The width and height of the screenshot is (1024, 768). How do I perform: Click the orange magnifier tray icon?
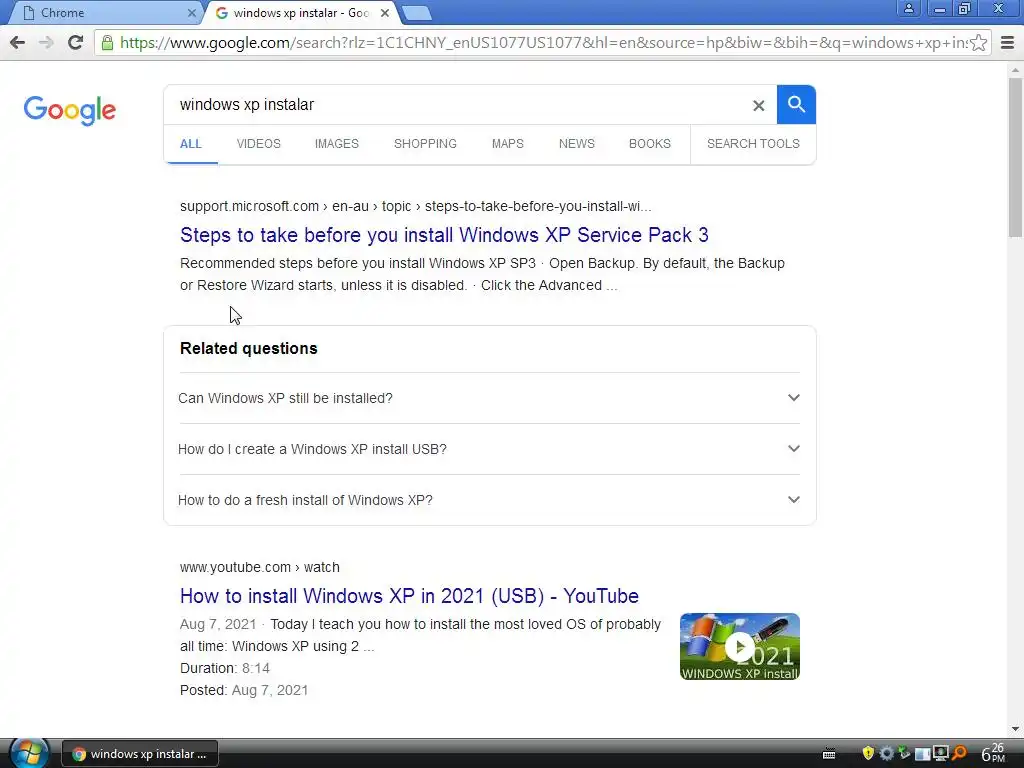959,754
